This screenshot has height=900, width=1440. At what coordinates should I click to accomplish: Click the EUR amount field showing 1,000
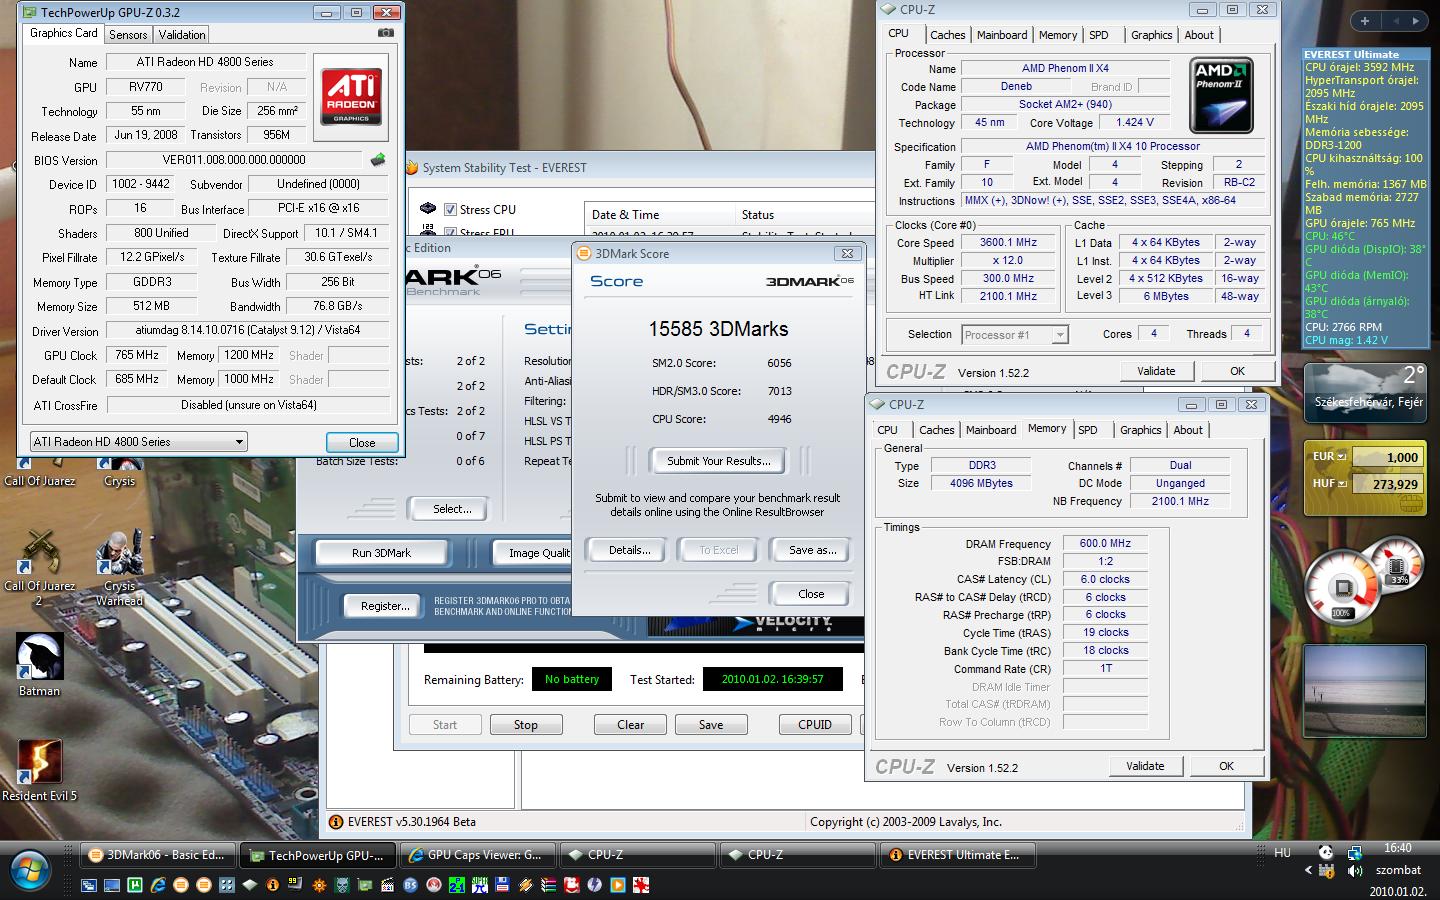point(1386,457)
